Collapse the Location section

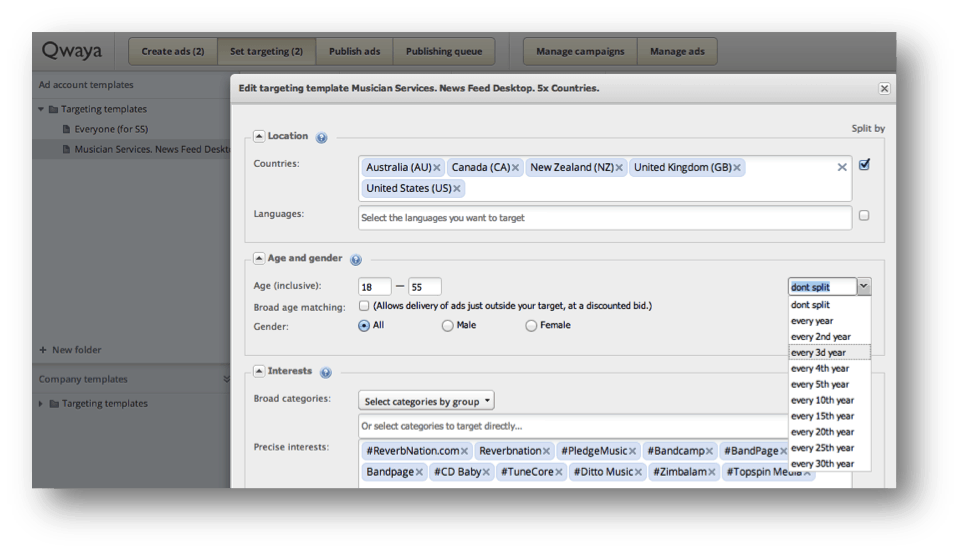point(259,136)
